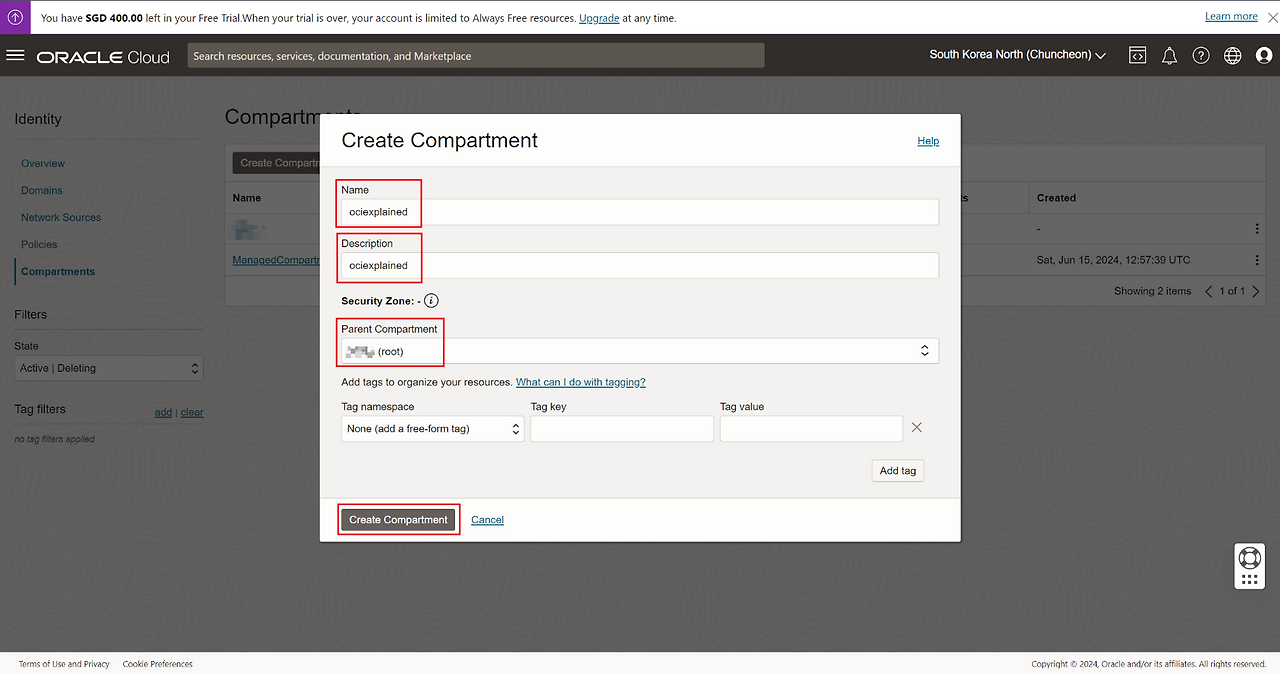
Task: Open the State filter dropdown
Action: (108, 368)
